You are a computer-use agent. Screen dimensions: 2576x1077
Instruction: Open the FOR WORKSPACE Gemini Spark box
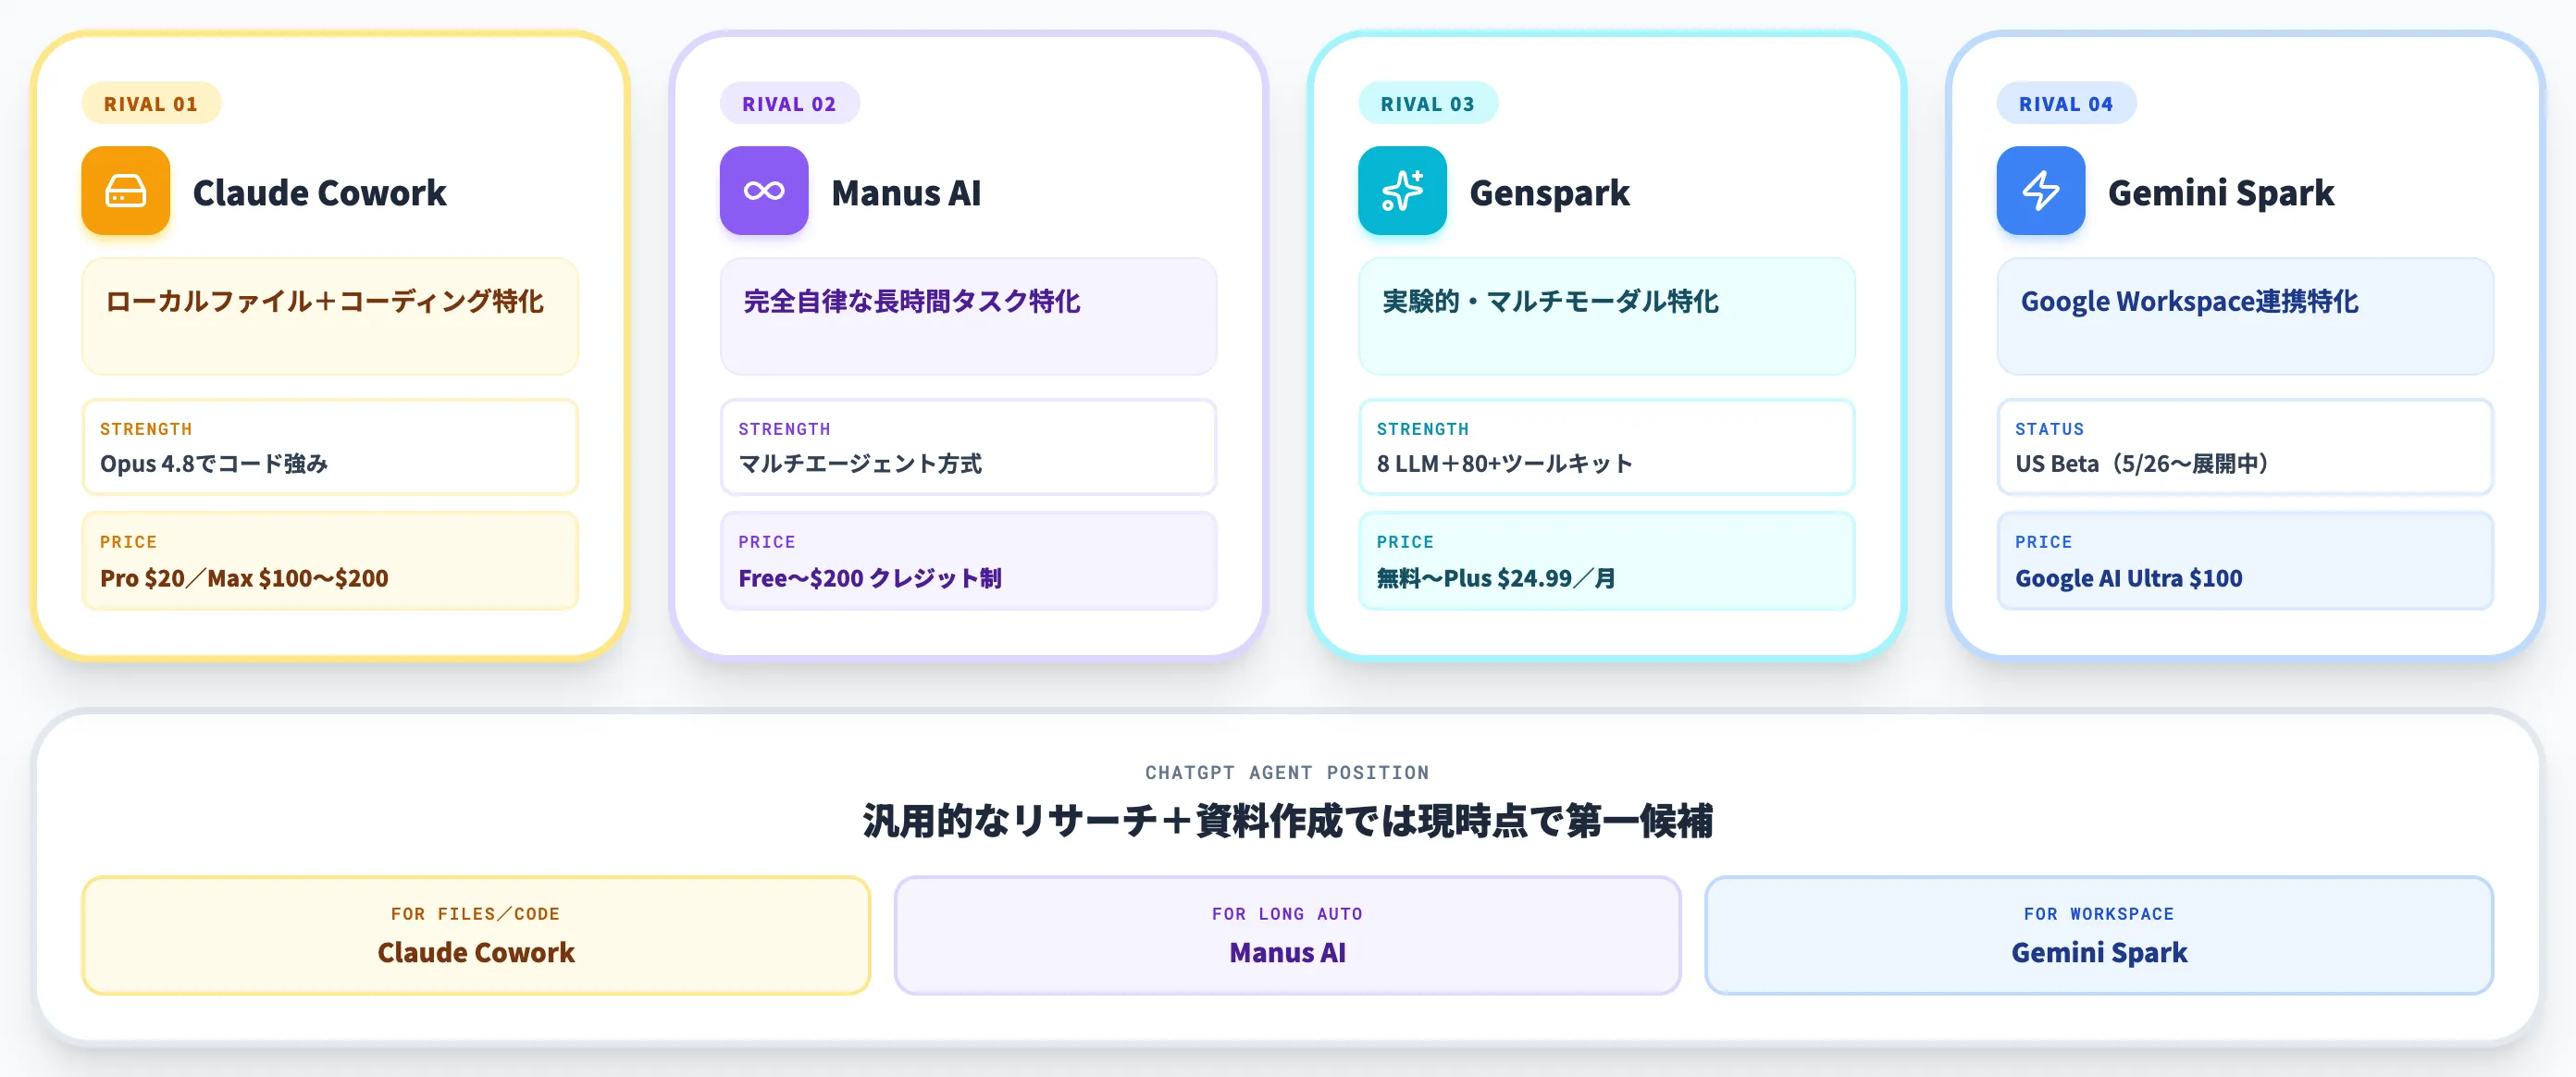coord(2099,935)
